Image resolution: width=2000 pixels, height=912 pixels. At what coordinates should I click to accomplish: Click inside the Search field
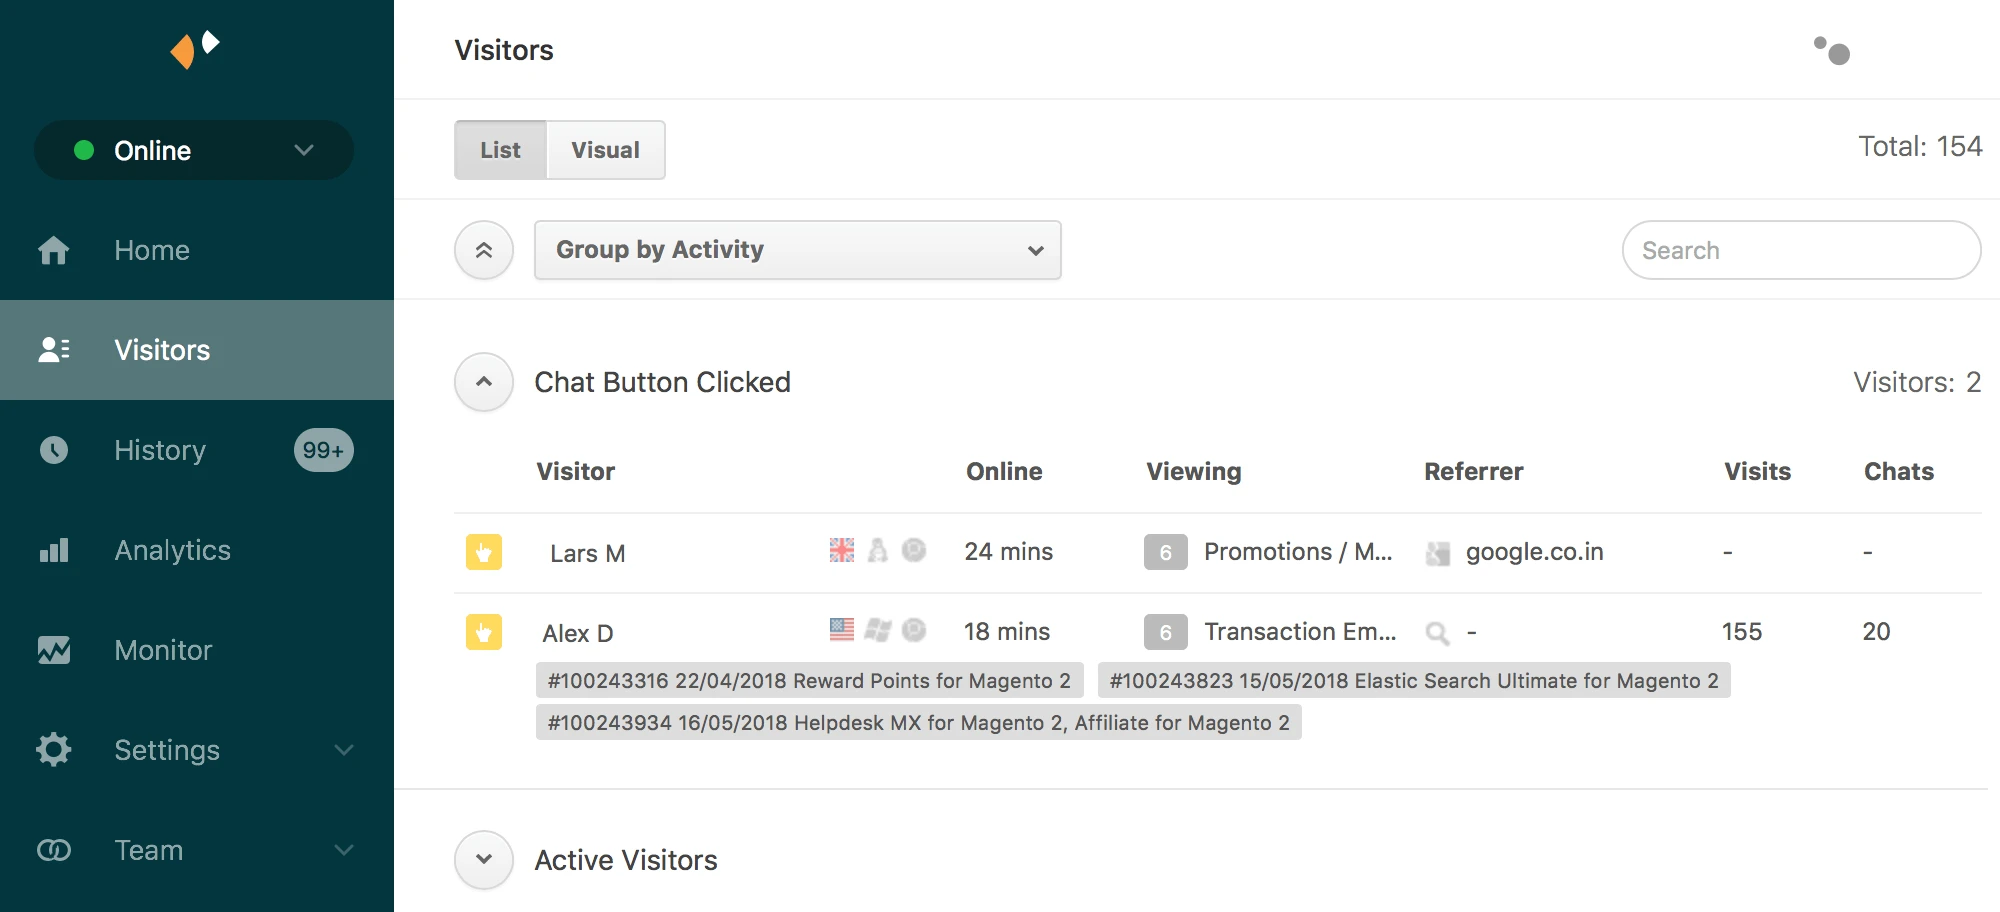[x=1800, y=250]
